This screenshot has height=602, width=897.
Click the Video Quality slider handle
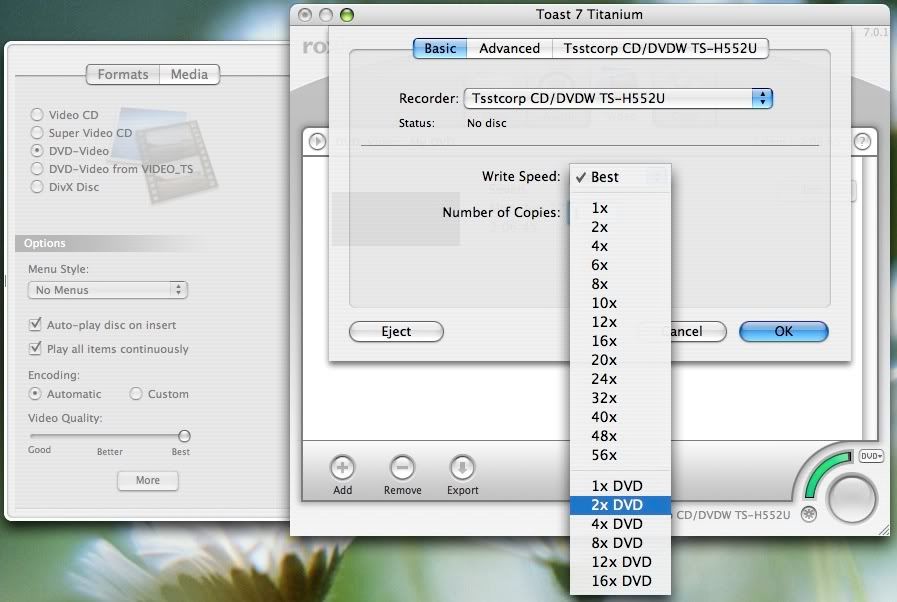[x=184, y=436]
